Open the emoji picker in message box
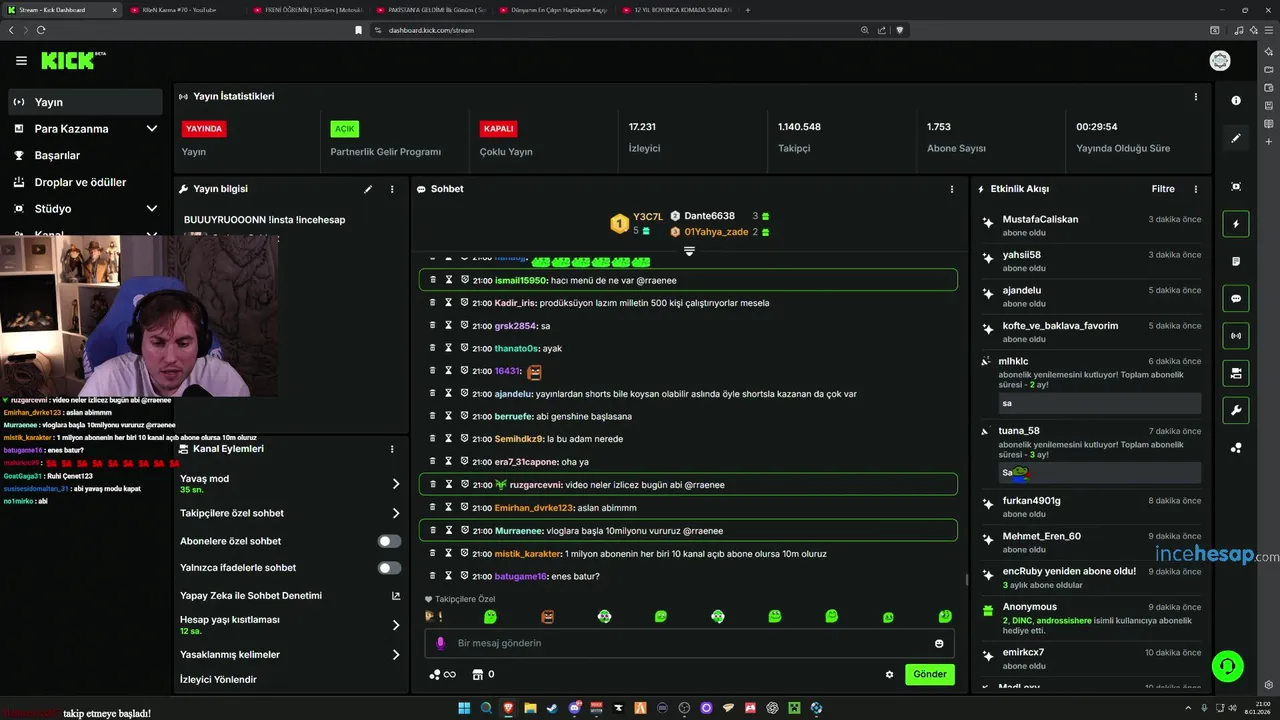Image resolution: width=1280 pixels, height=720 pixels. coord(939,643)
